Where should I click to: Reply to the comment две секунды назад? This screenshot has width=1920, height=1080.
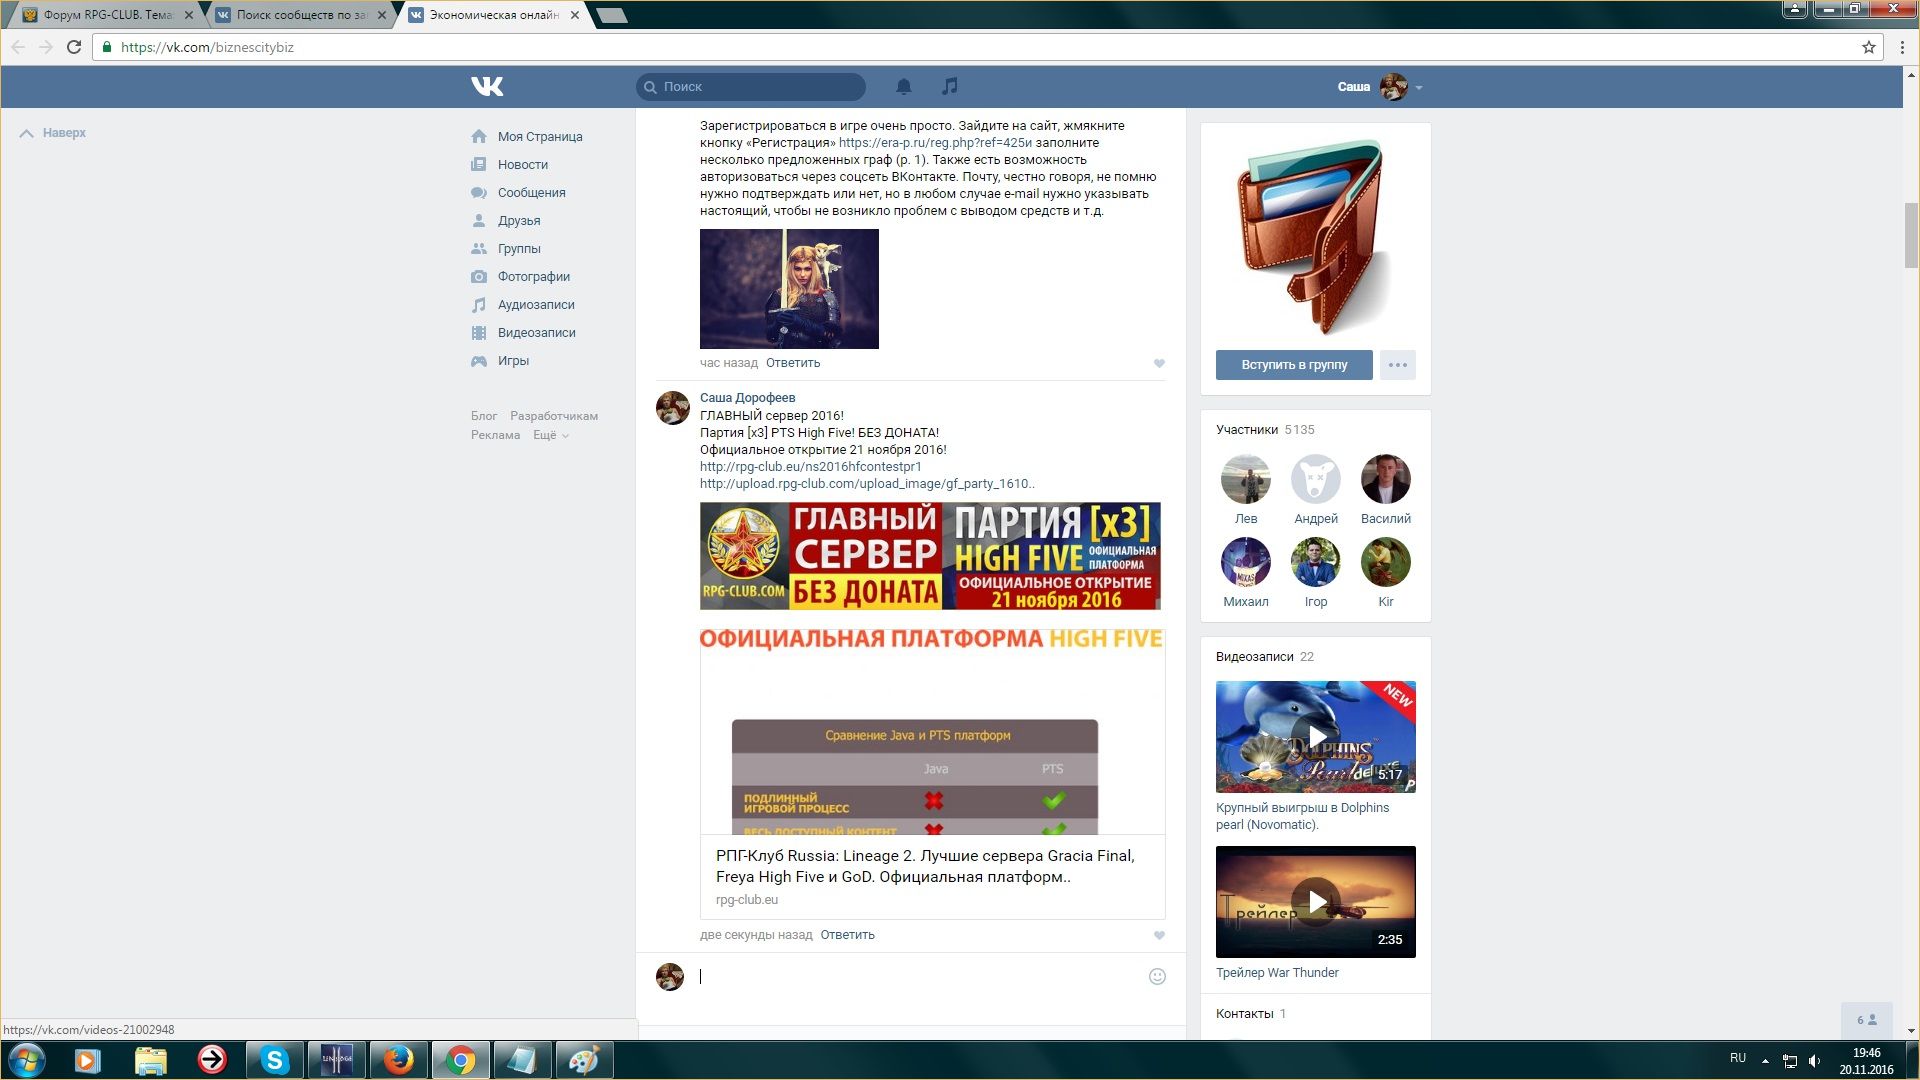(847, 935)
